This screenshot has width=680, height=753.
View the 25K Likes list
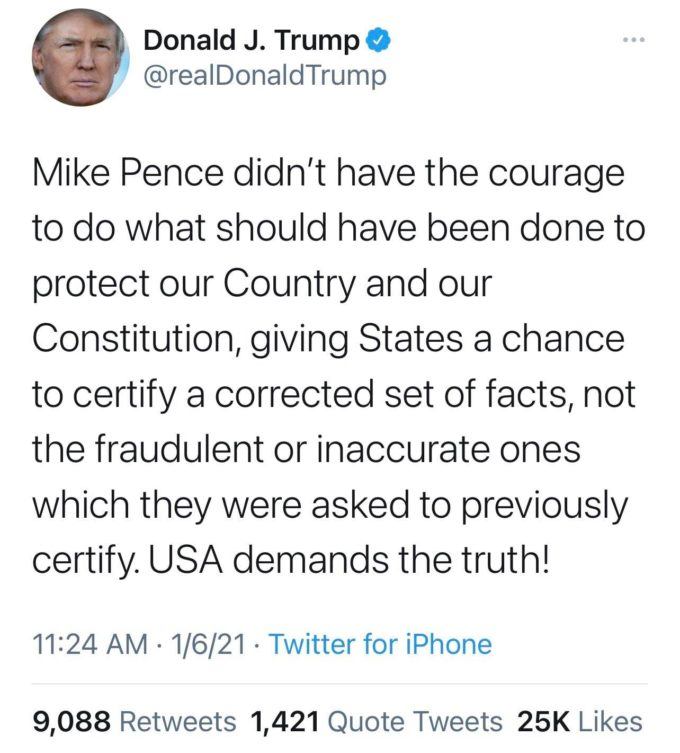pos(580,721)
